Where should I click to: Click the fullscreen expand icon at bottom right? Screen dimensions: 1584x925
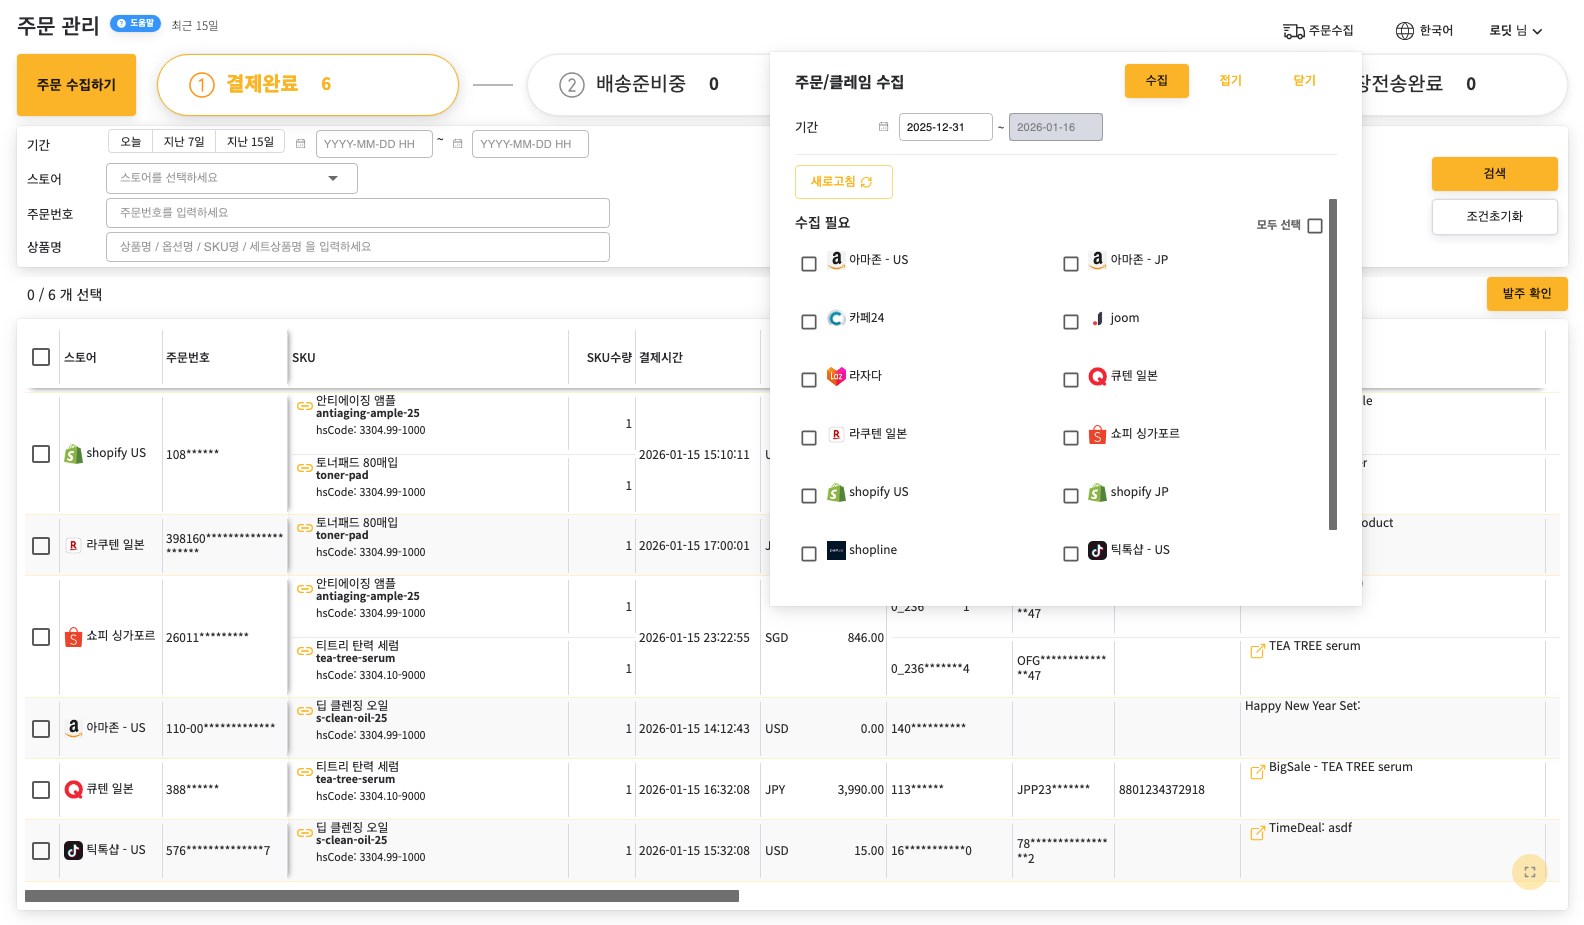1530,872
